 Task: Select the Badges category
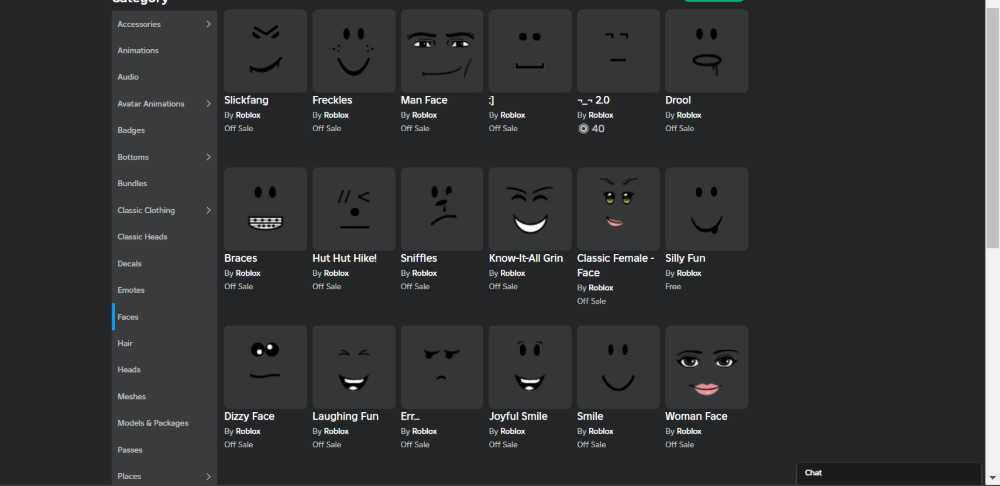165,130
